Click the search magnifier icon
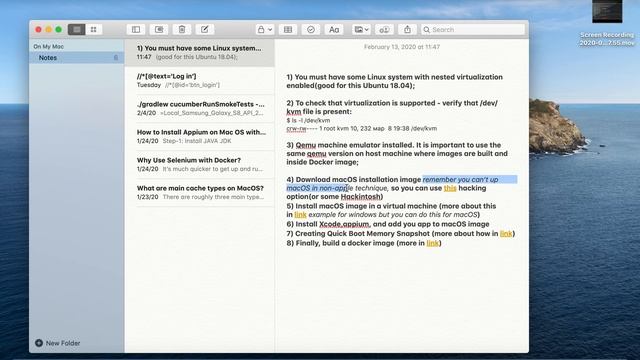The width and height of the screenshot is (640, 360). pyautogui.click(x=427, y=29)
